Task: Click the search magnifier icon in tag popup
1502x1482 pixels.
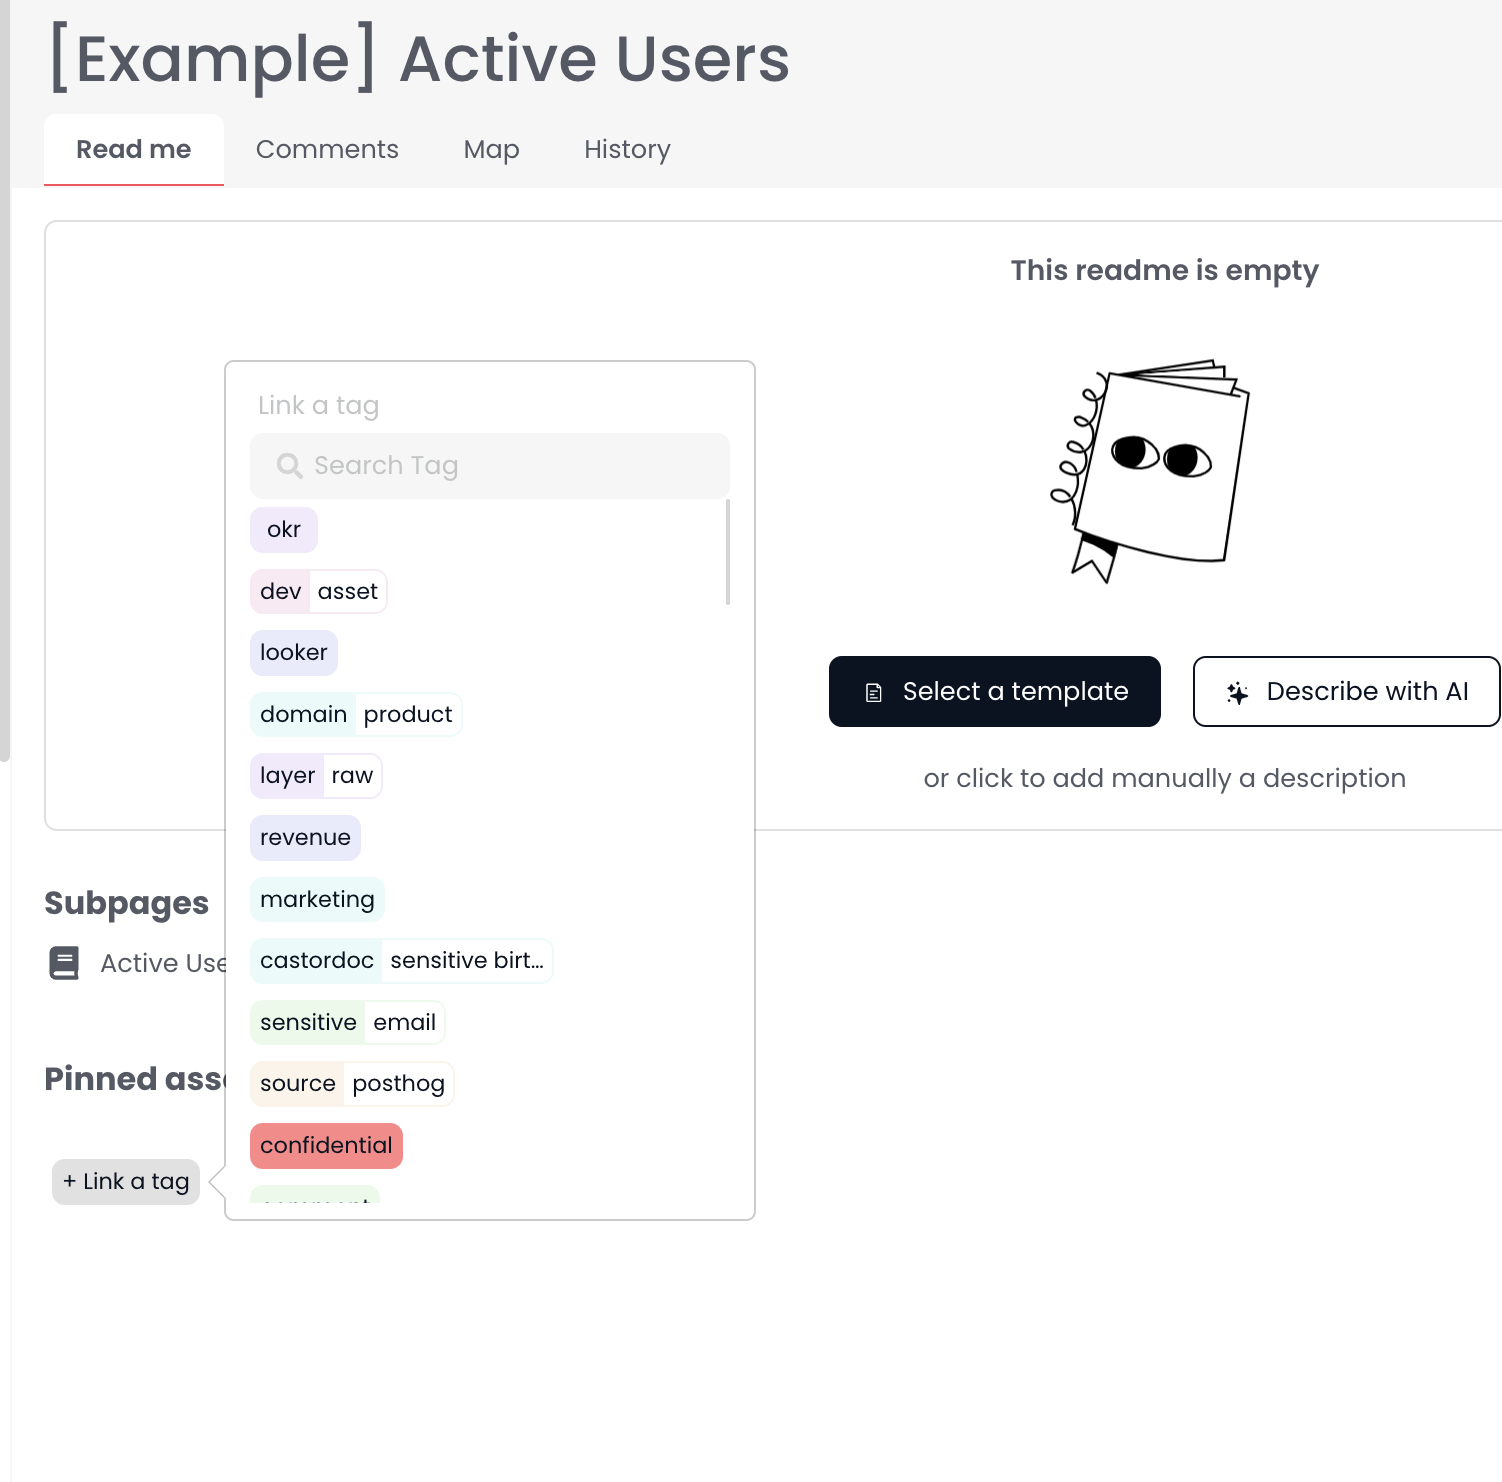Action: point(289,466)
